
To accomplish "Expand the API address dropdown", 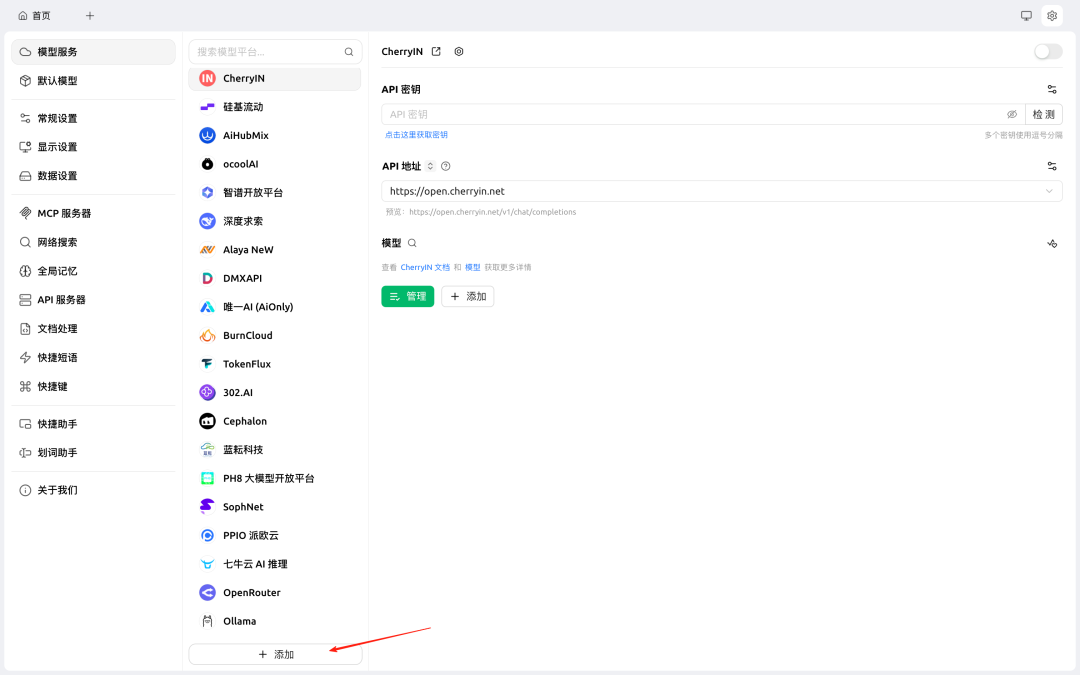I will tap(1049, 191).
